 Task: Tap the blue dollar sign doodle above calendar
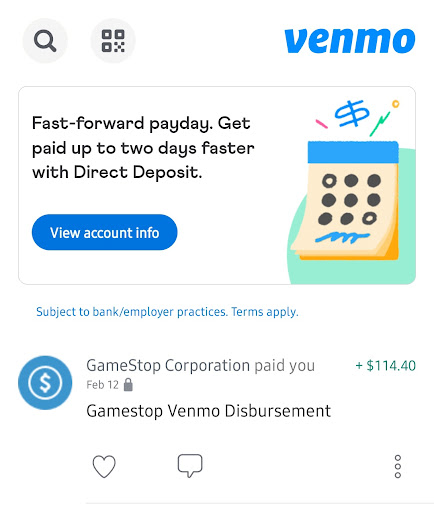(x=352, y=113)
